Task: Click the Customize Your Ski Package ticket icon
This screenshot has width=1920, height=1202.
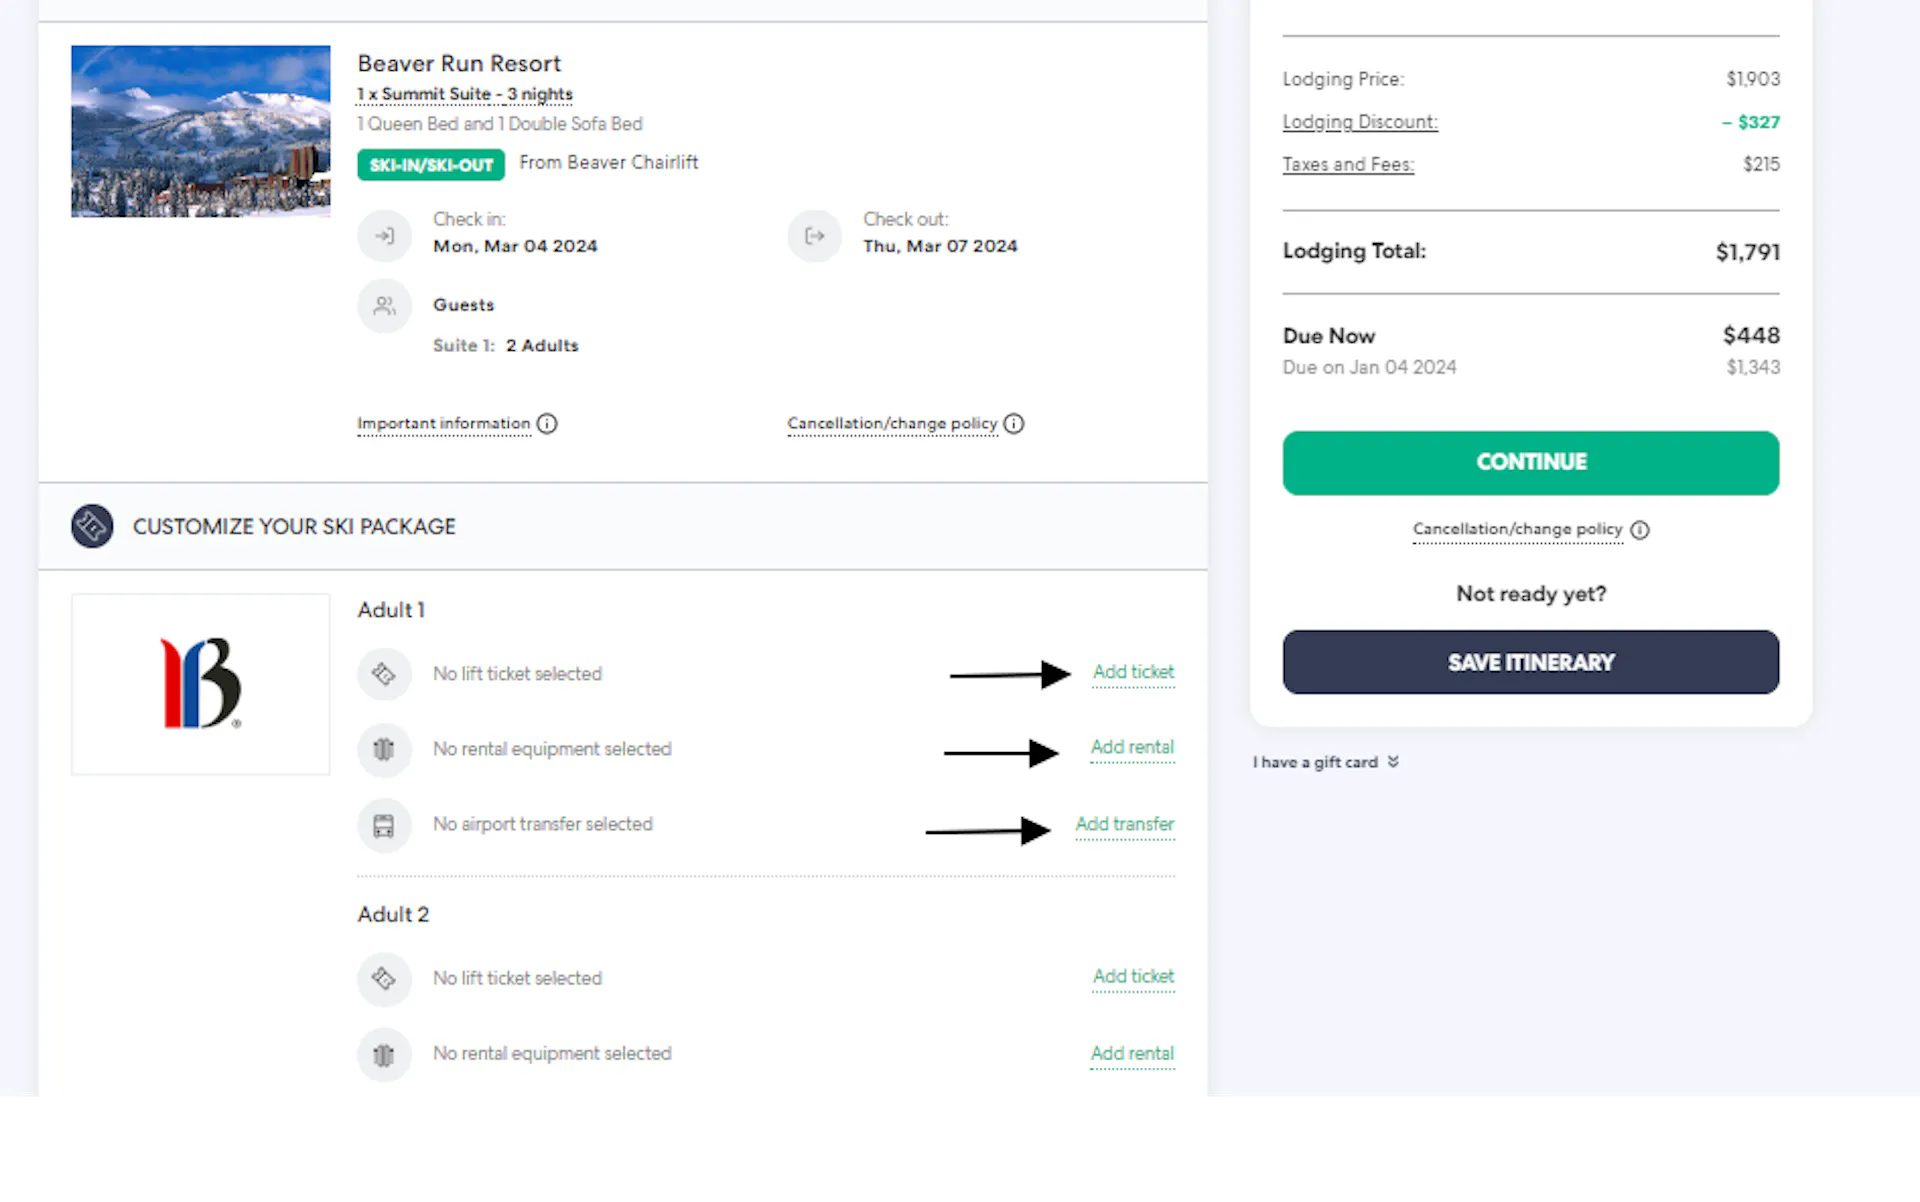Action: tap(91, 526)
